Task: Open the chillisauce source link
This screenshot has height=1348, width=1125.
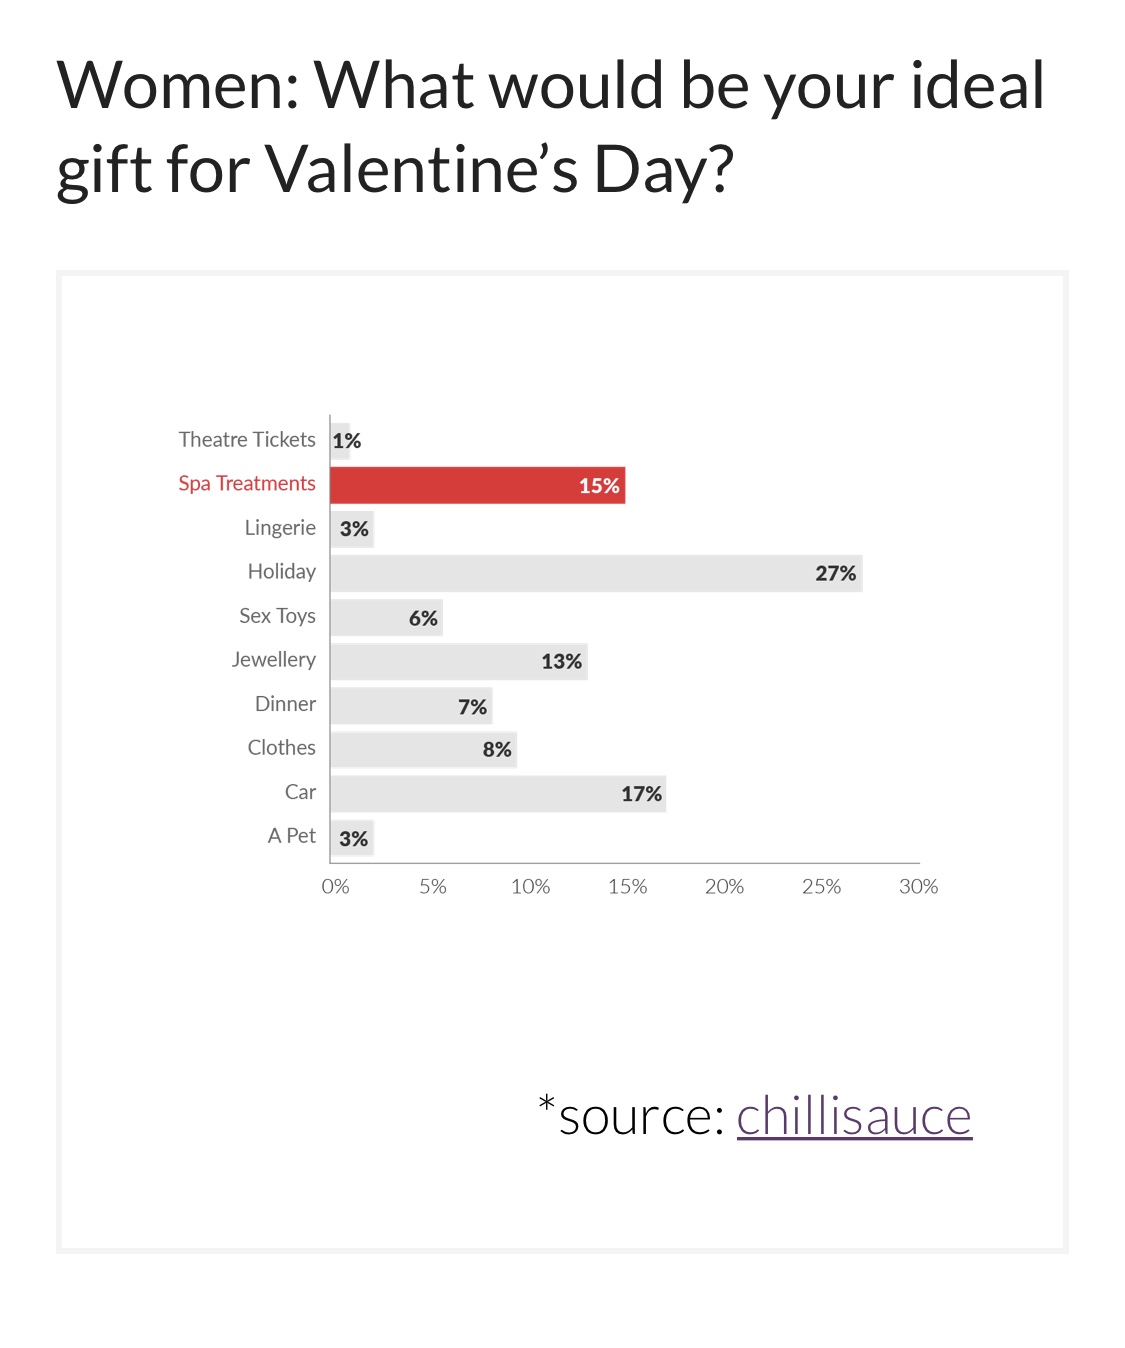Action: 854,1116
